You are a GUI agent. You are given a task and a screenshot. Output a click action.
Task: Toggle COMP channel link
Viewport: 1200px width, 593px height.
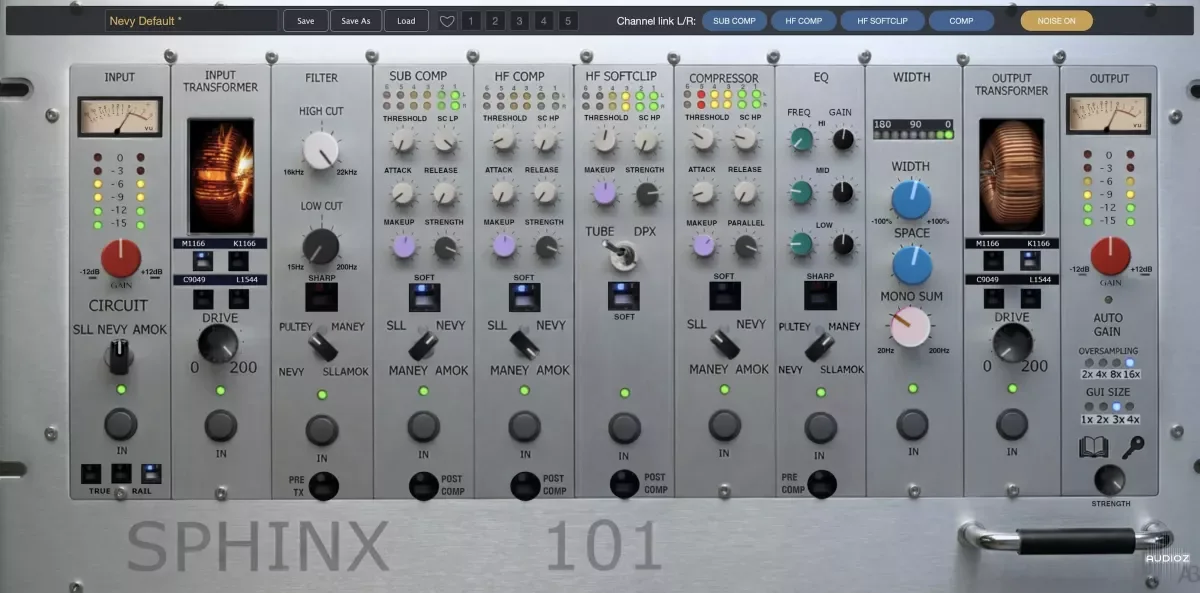coord(961,20)
